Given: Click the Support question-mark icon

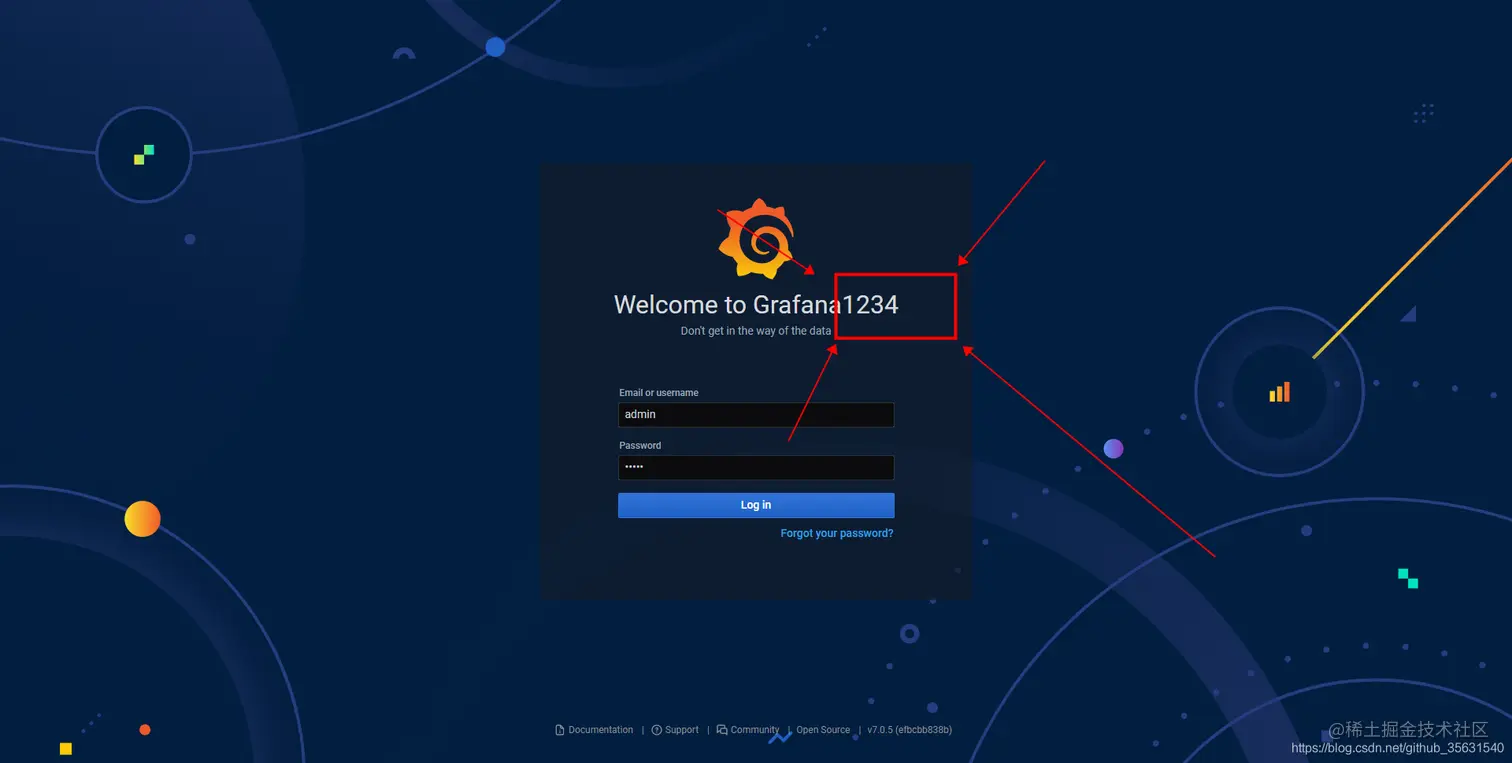Looking at the screenshot, I should pos(657,730).
